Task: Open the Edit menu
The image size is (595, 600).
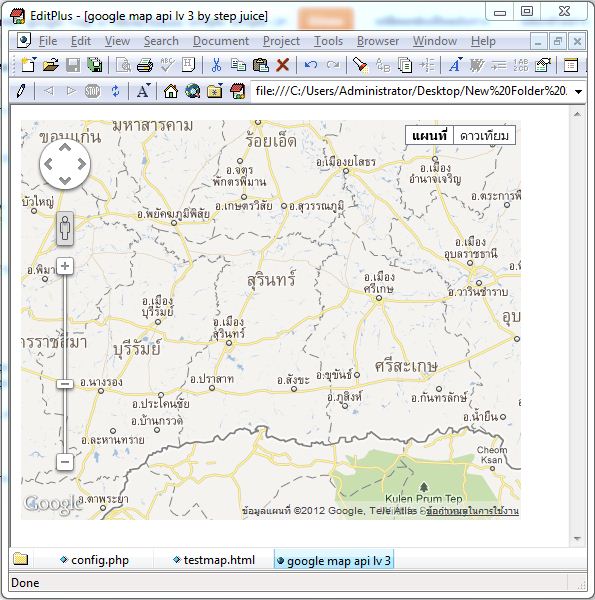Action: click(81, 41)
